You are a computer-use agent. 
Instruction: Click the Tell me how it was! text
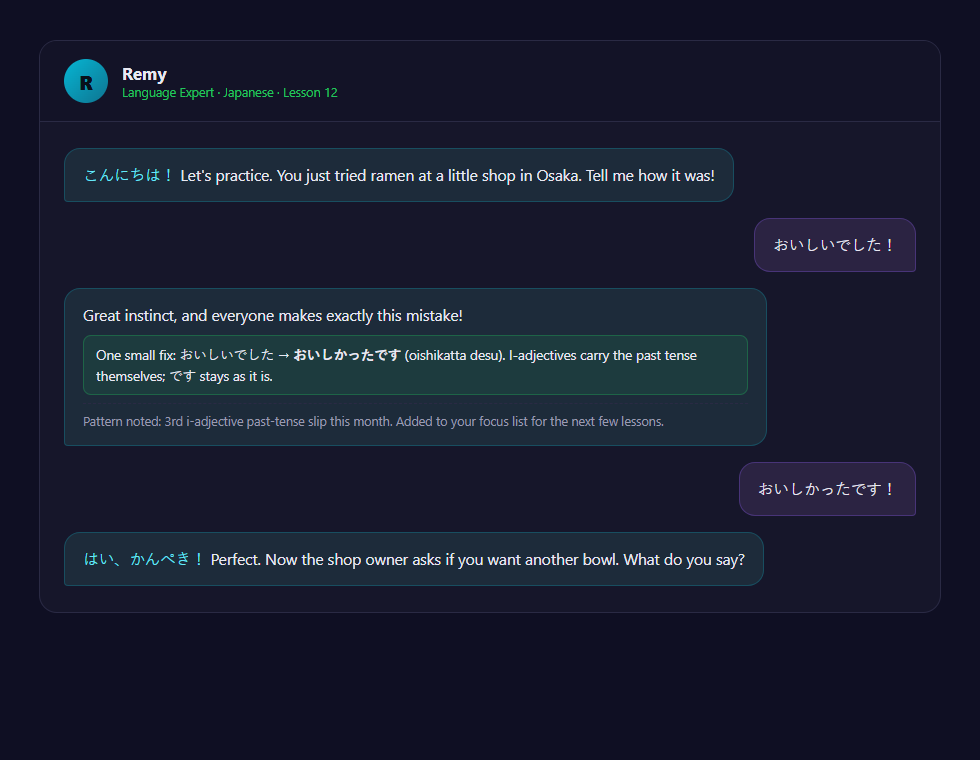[x=650, y=176]
